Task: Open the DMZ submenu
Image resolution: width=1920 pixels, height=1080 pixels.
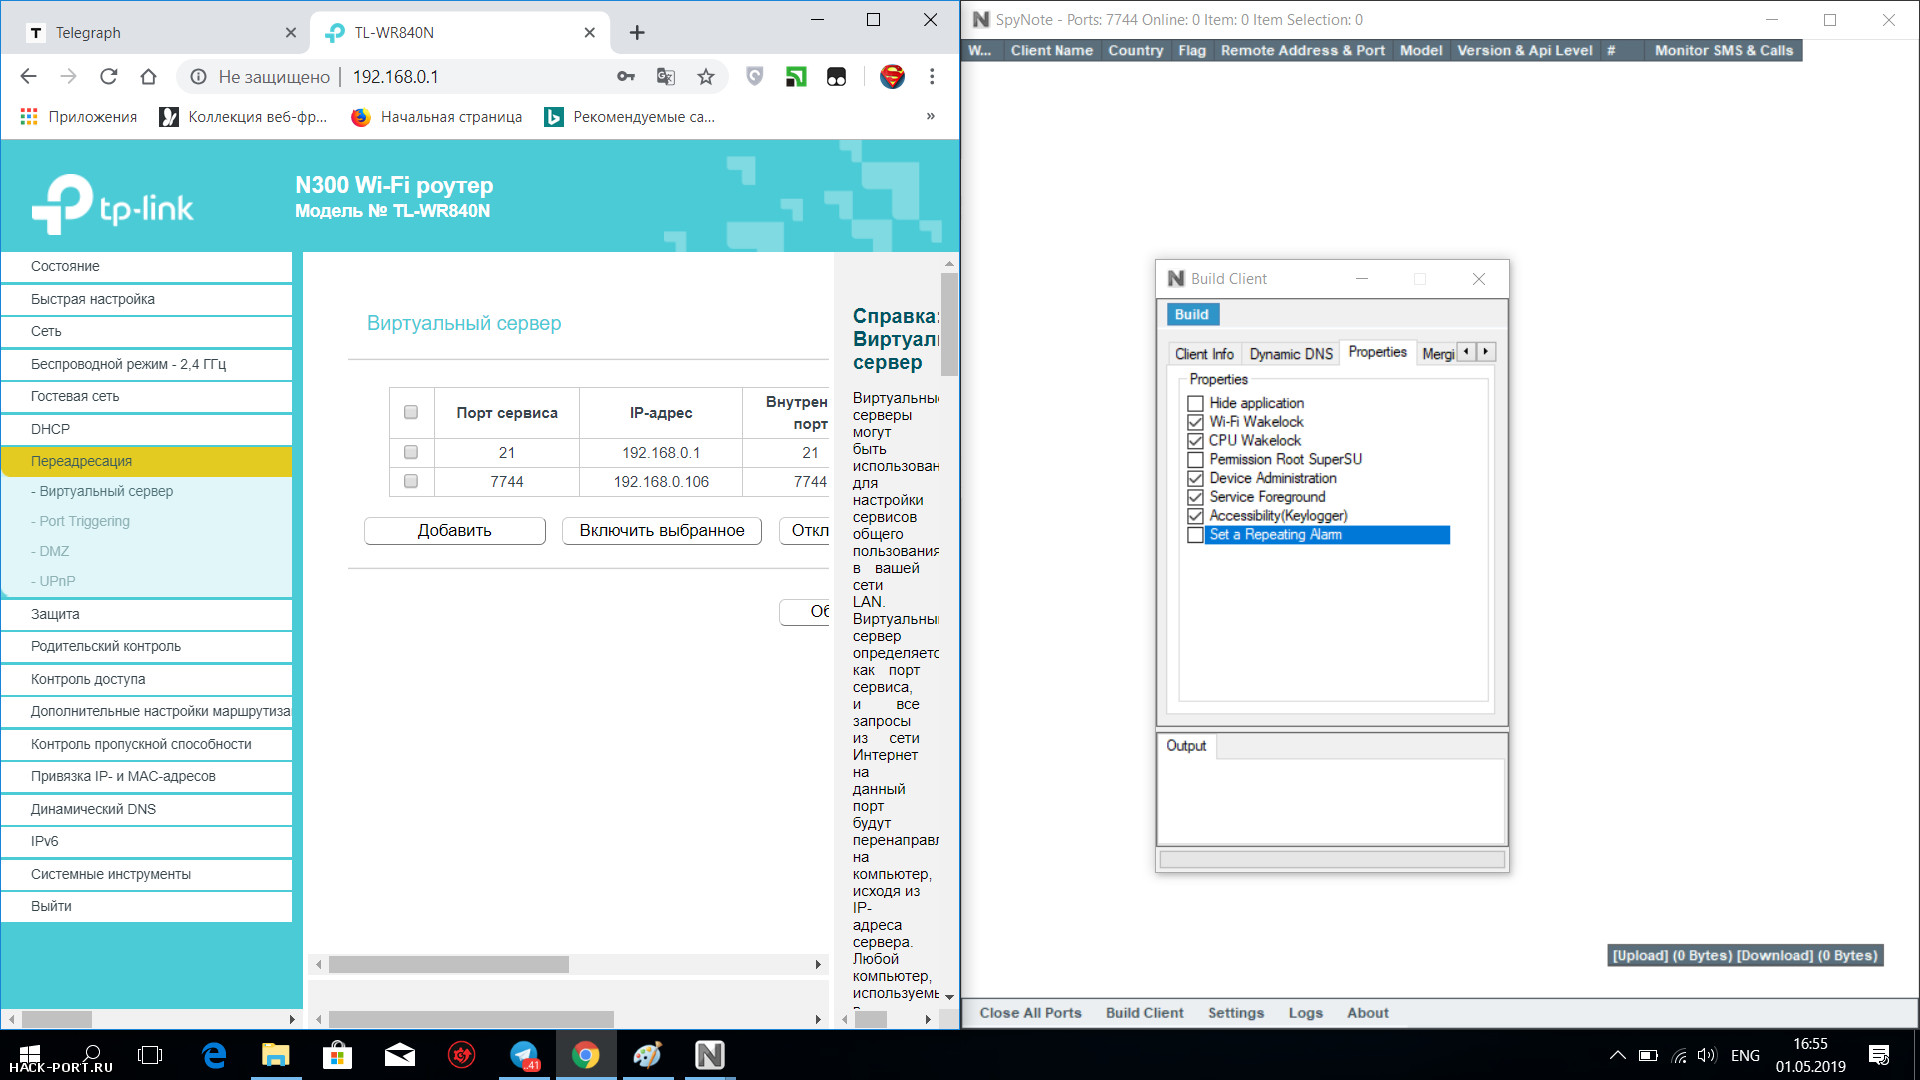Action: coord(54,551)
